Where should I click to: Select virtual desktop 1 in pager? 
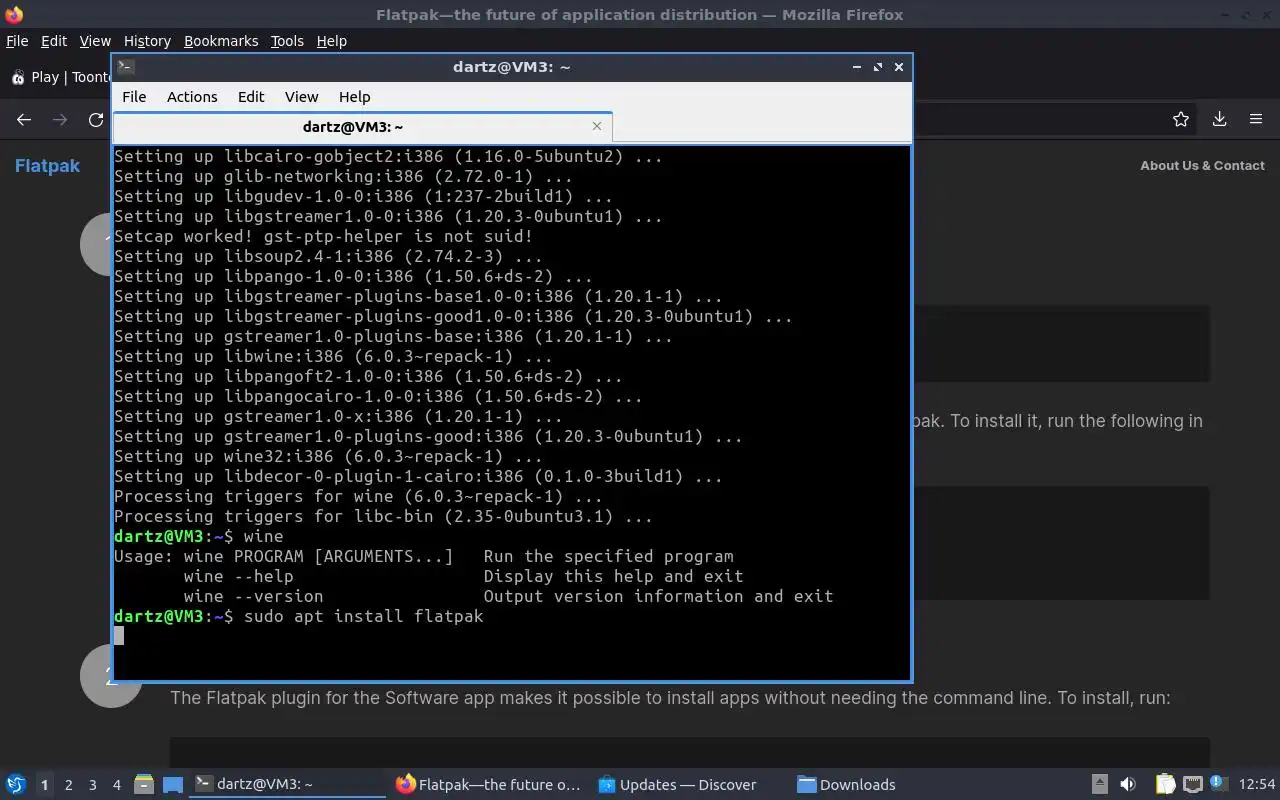(44, 785)
